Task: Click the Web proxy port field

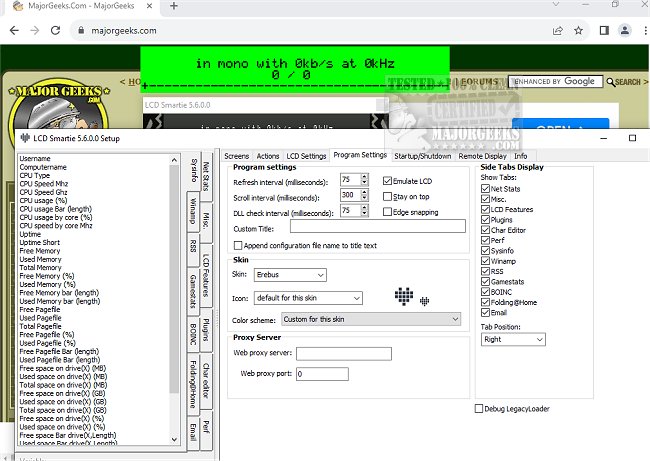Action: click(322, 374)
